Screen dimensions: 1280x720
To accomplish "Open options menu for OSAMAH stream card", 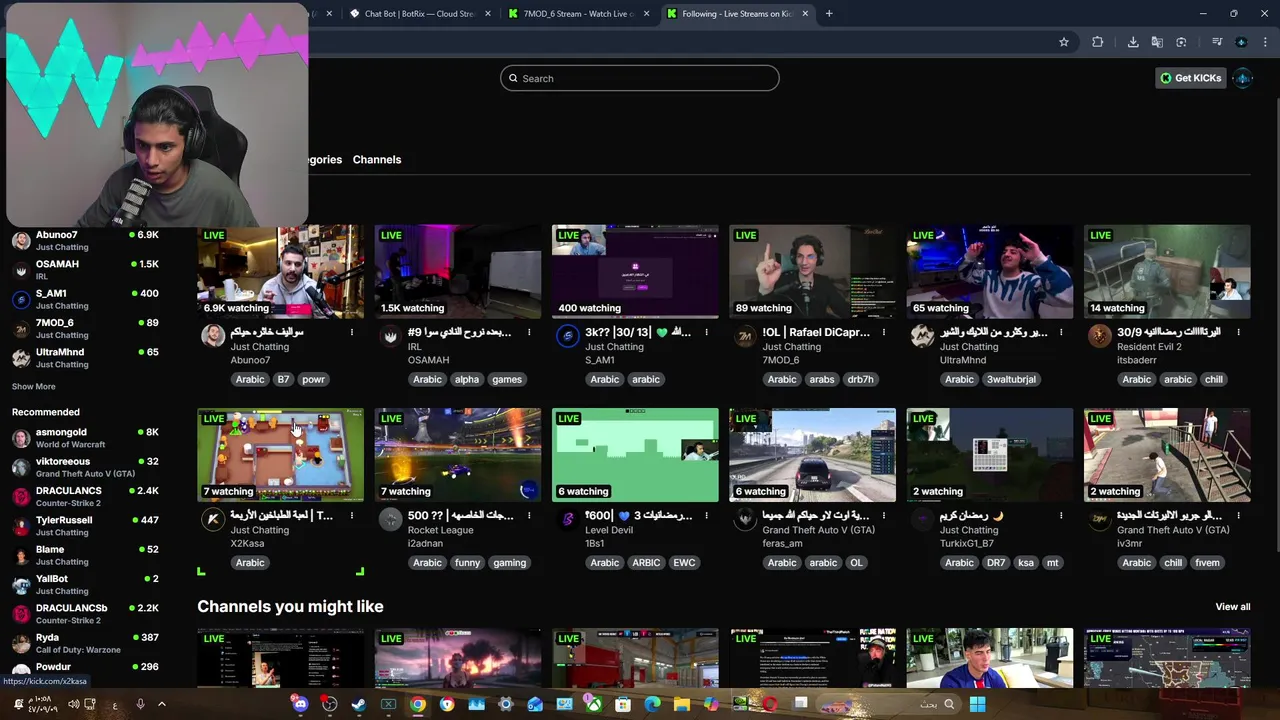I will 529,332.
